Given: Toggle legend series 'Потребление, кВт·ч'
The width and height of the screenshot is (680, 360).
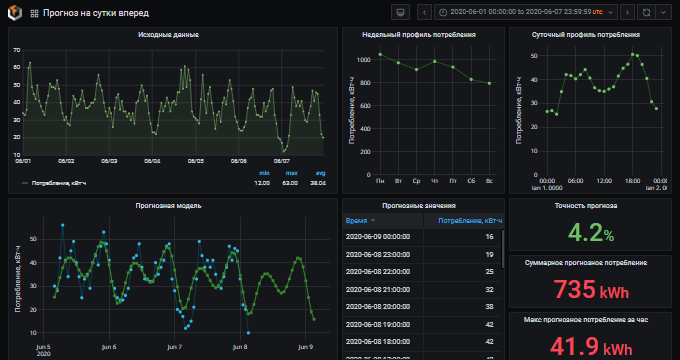Looking at the screenshot, I should coord(59,183).
